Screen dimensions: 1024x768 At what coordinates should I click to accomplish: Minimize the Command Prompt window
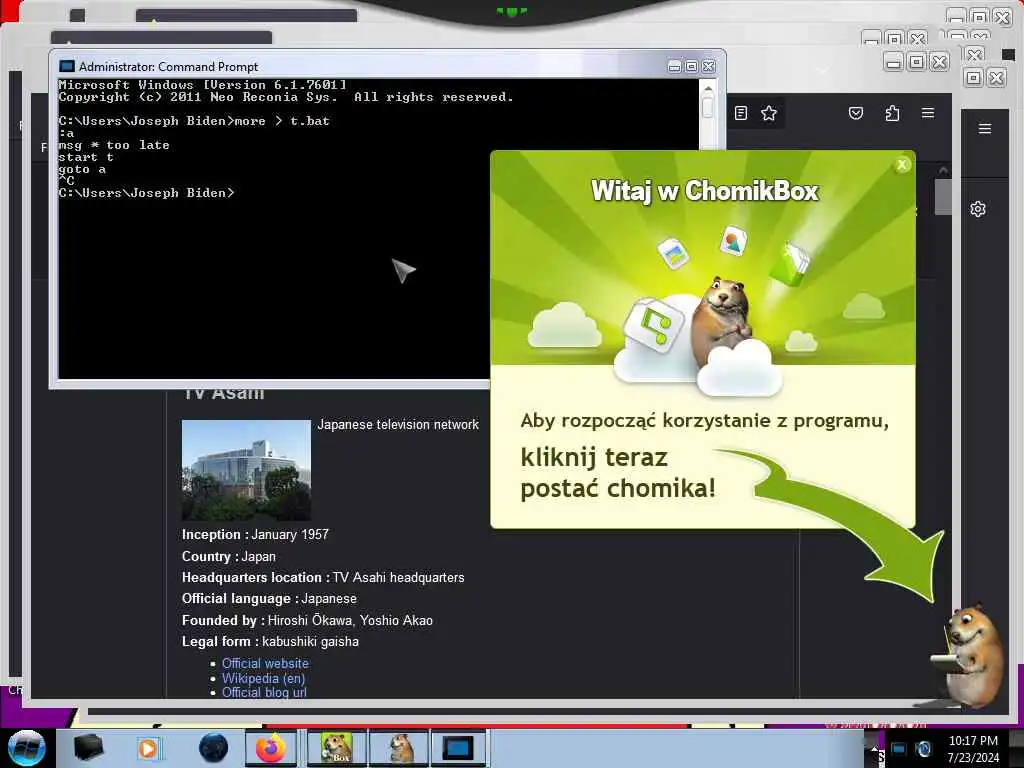675,67
